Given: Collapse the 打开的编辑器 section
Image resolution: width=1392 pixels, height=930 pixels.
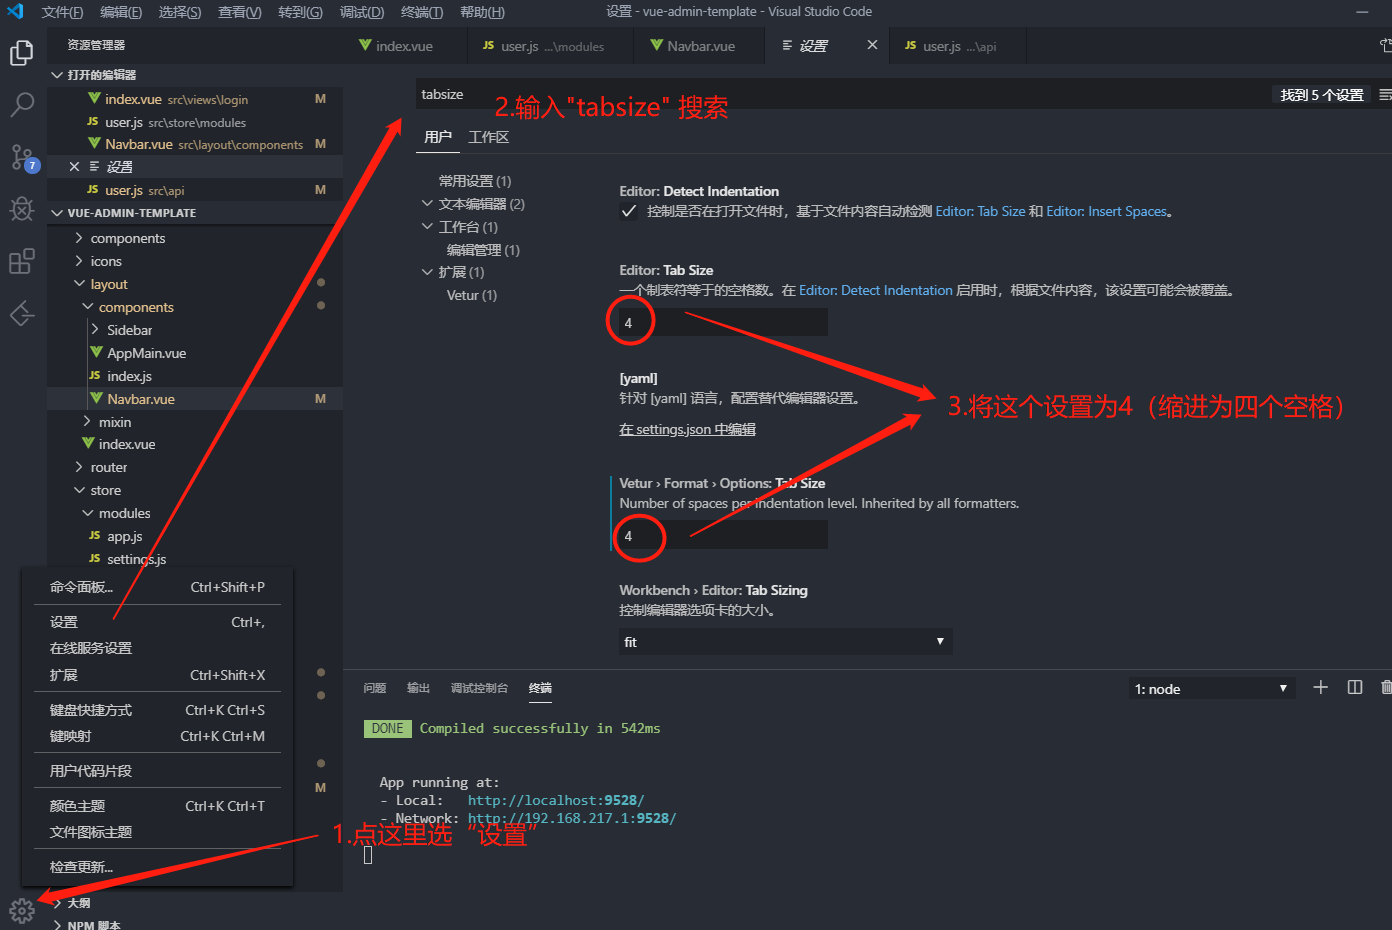Looking at the screenshot, I should 57,75.
